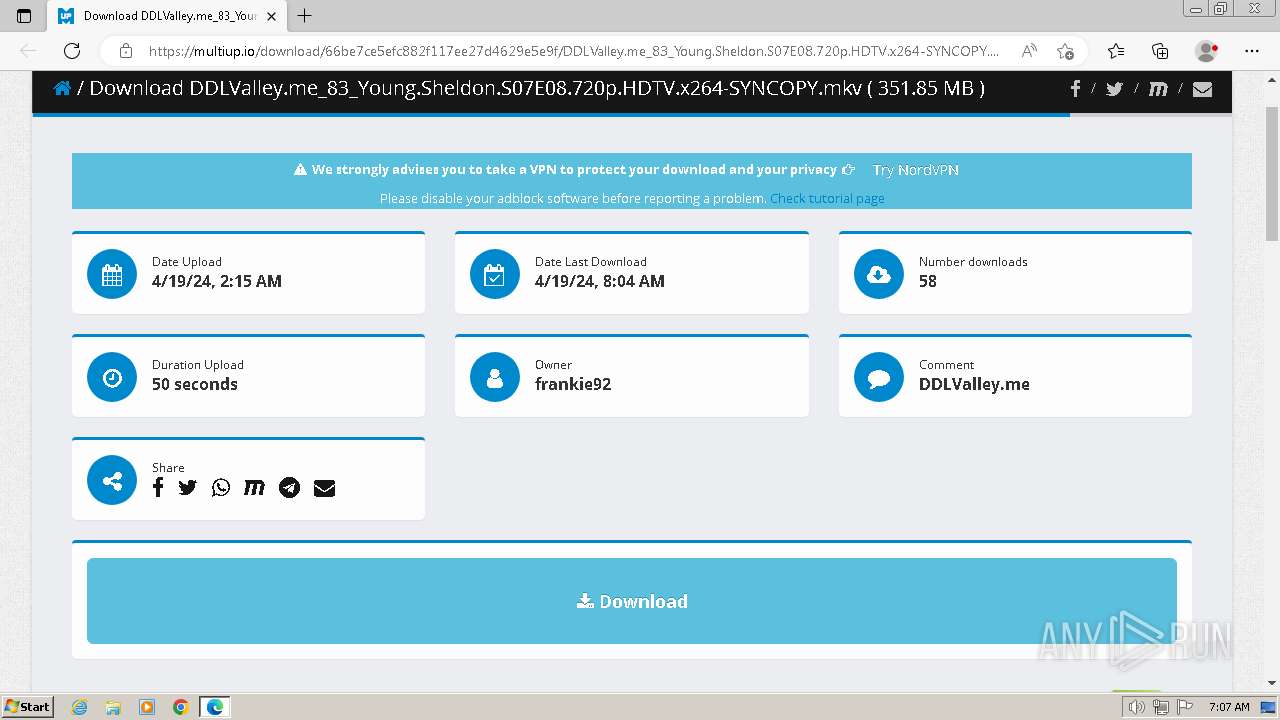View site information lock icon

[x=126, y=51]
